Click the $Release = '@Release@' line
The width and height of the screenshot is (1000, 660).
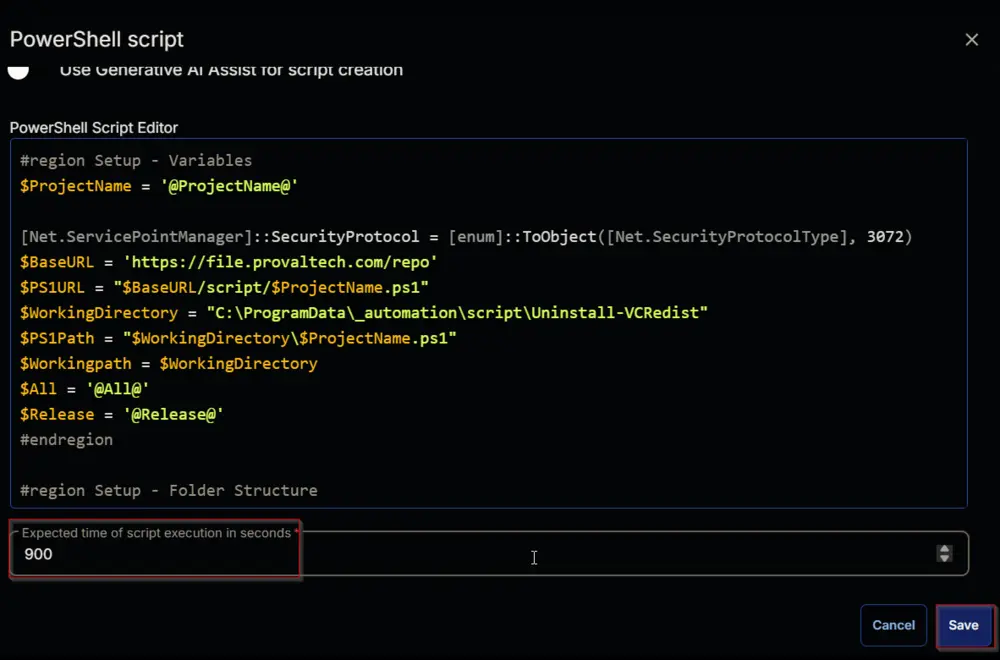pos(121,414)
